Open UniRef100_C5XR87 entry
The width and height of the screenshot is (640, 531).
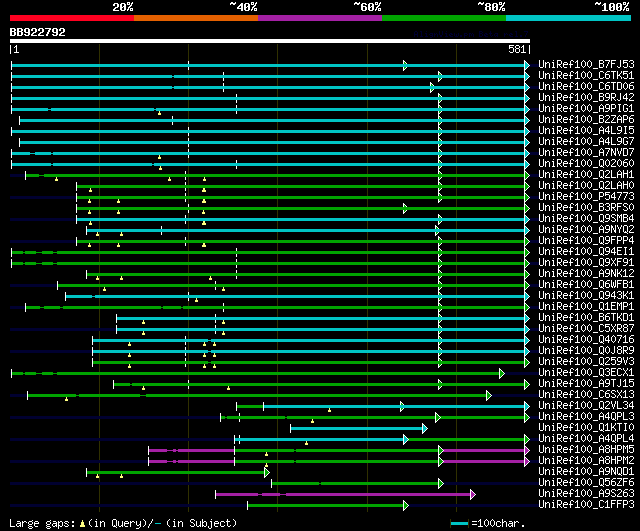click(x=586, y=329)
